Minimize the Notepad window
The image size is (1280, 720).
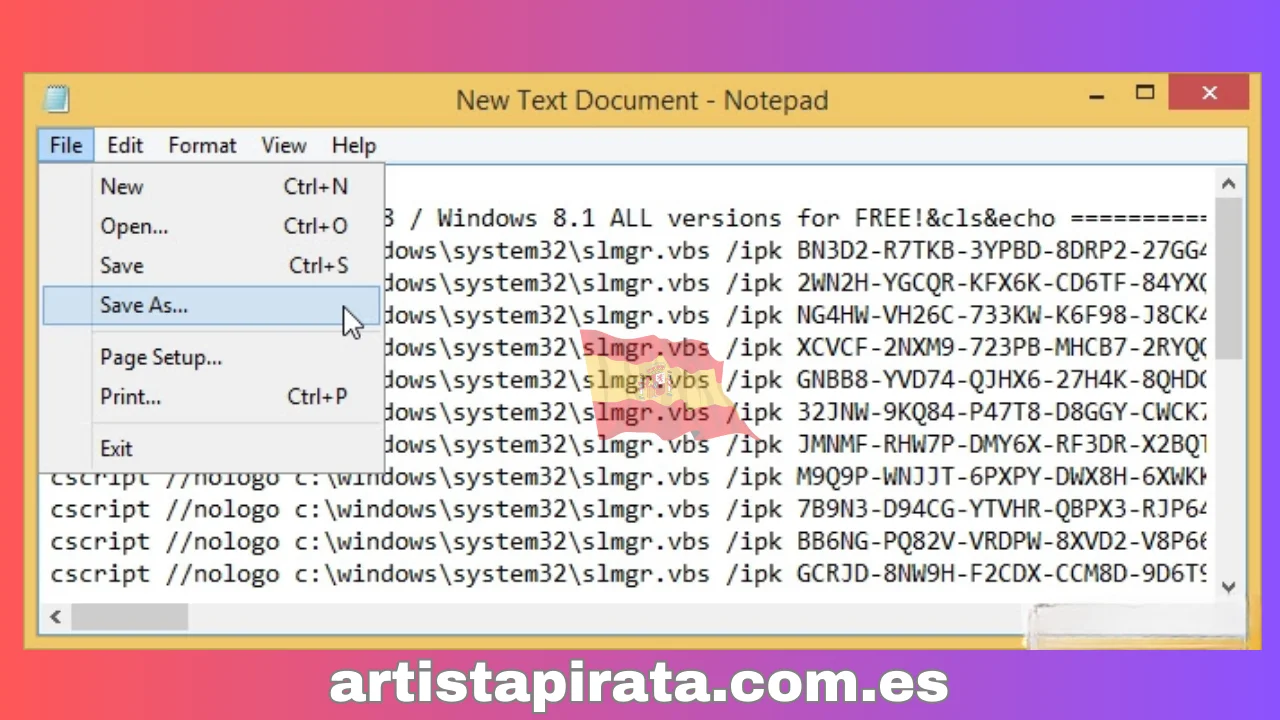click(1098, 97)
